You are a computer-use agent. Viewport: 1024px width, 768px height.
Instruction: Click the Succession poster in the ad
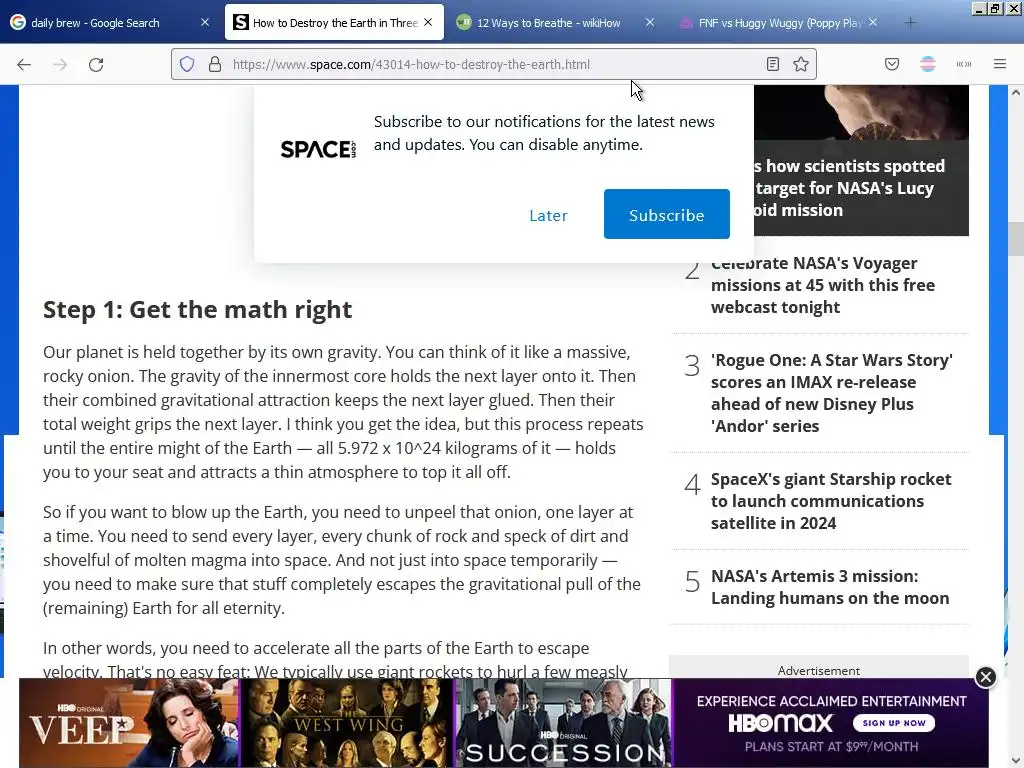pos(563,722)
